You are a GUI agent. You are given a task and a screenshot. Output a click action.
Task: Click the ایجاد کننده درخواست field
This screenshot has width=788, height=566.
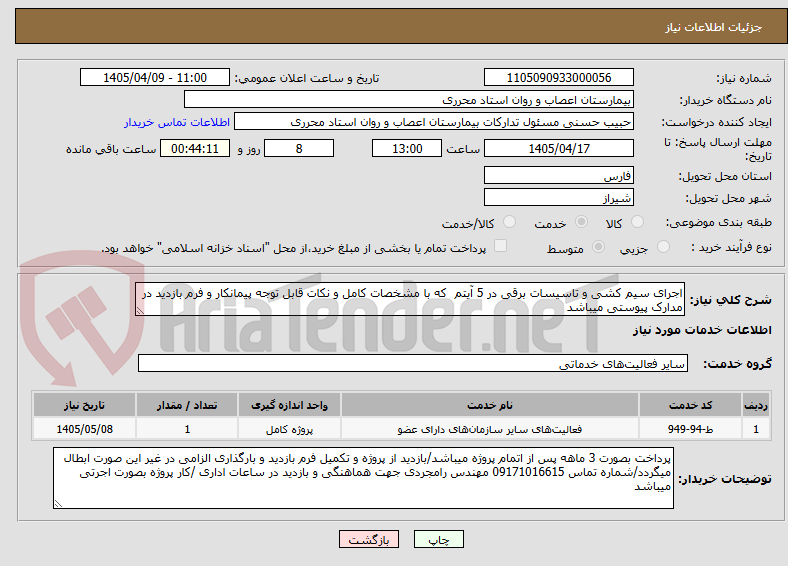click(x=434, y=122)
